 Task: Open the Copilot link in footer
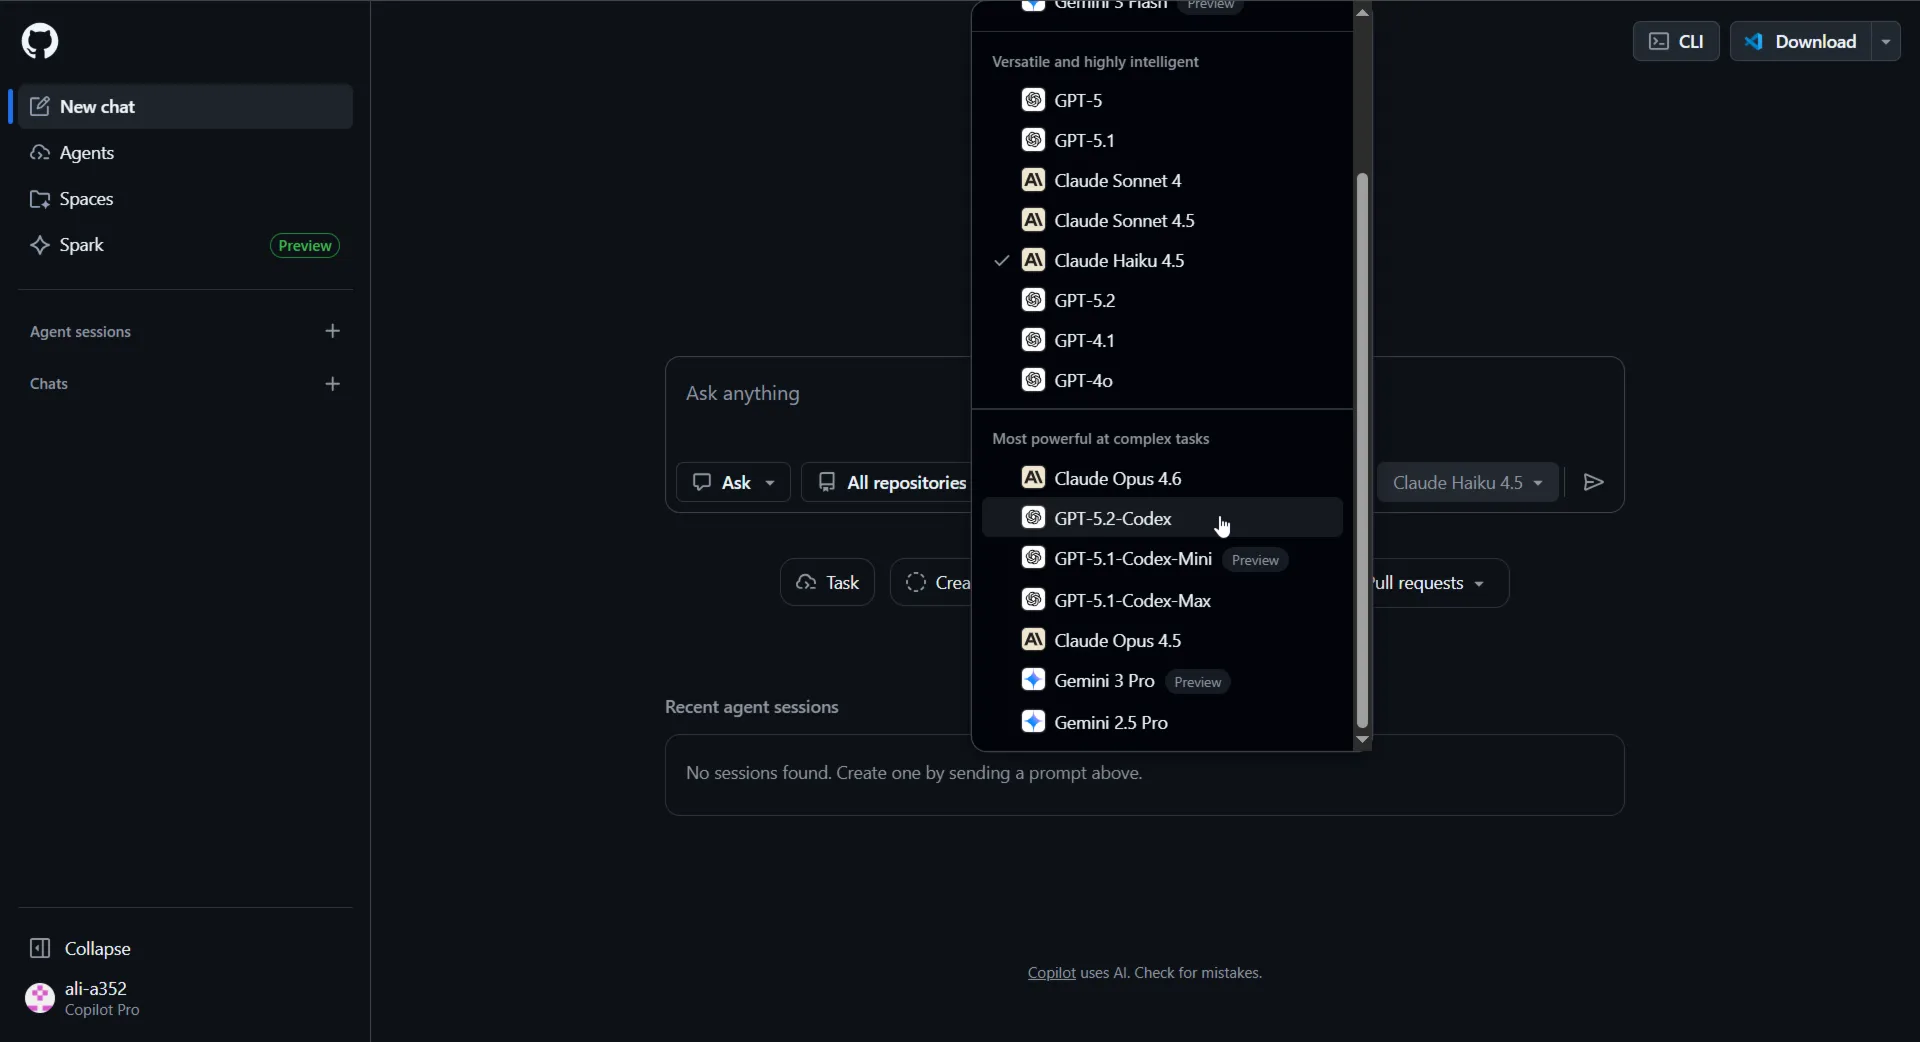coord(1051,973)
